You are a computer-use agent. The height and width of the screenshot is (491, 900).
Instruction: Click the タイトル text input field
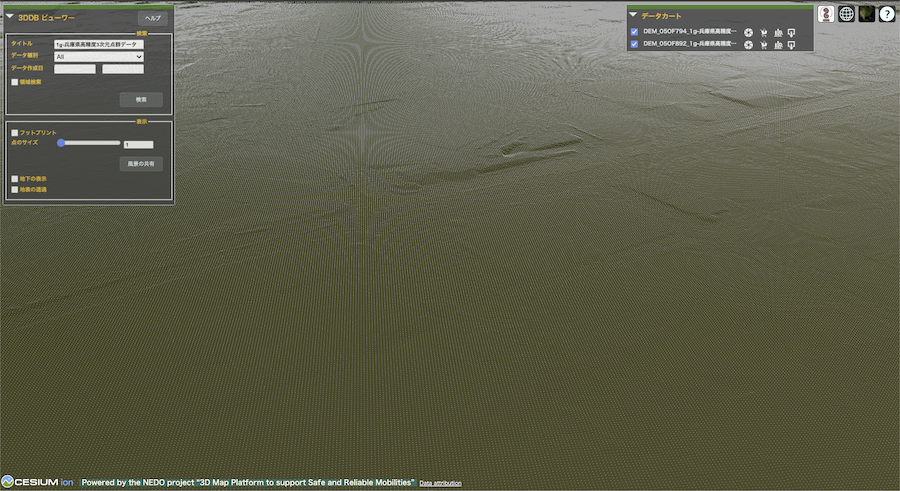[x=99, y=45]
